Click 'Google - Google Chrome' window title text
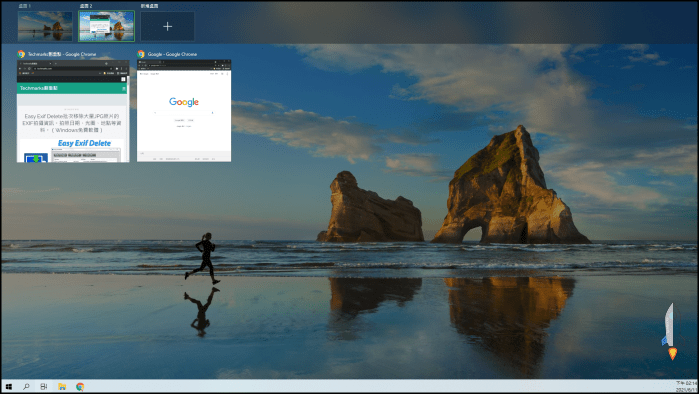699x394 pixels. tap(172, 54)
